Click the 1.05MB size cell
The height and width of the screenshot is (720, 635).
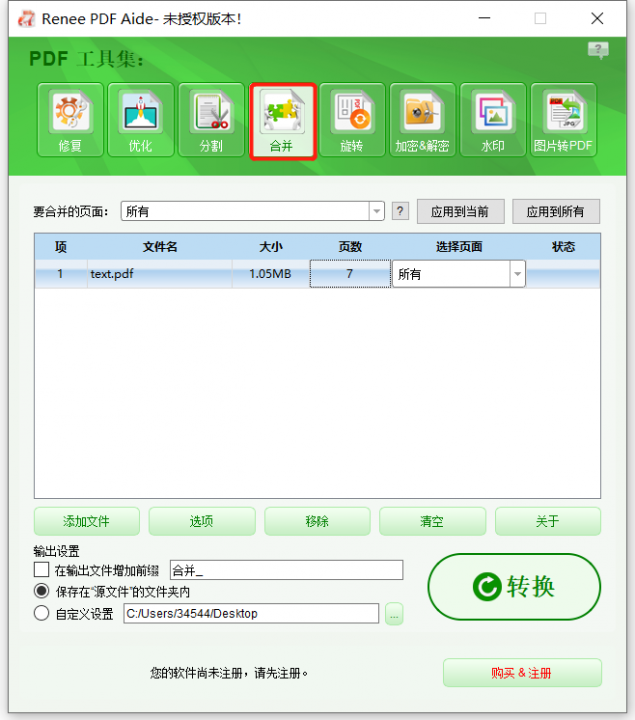(x=271, y=274)
